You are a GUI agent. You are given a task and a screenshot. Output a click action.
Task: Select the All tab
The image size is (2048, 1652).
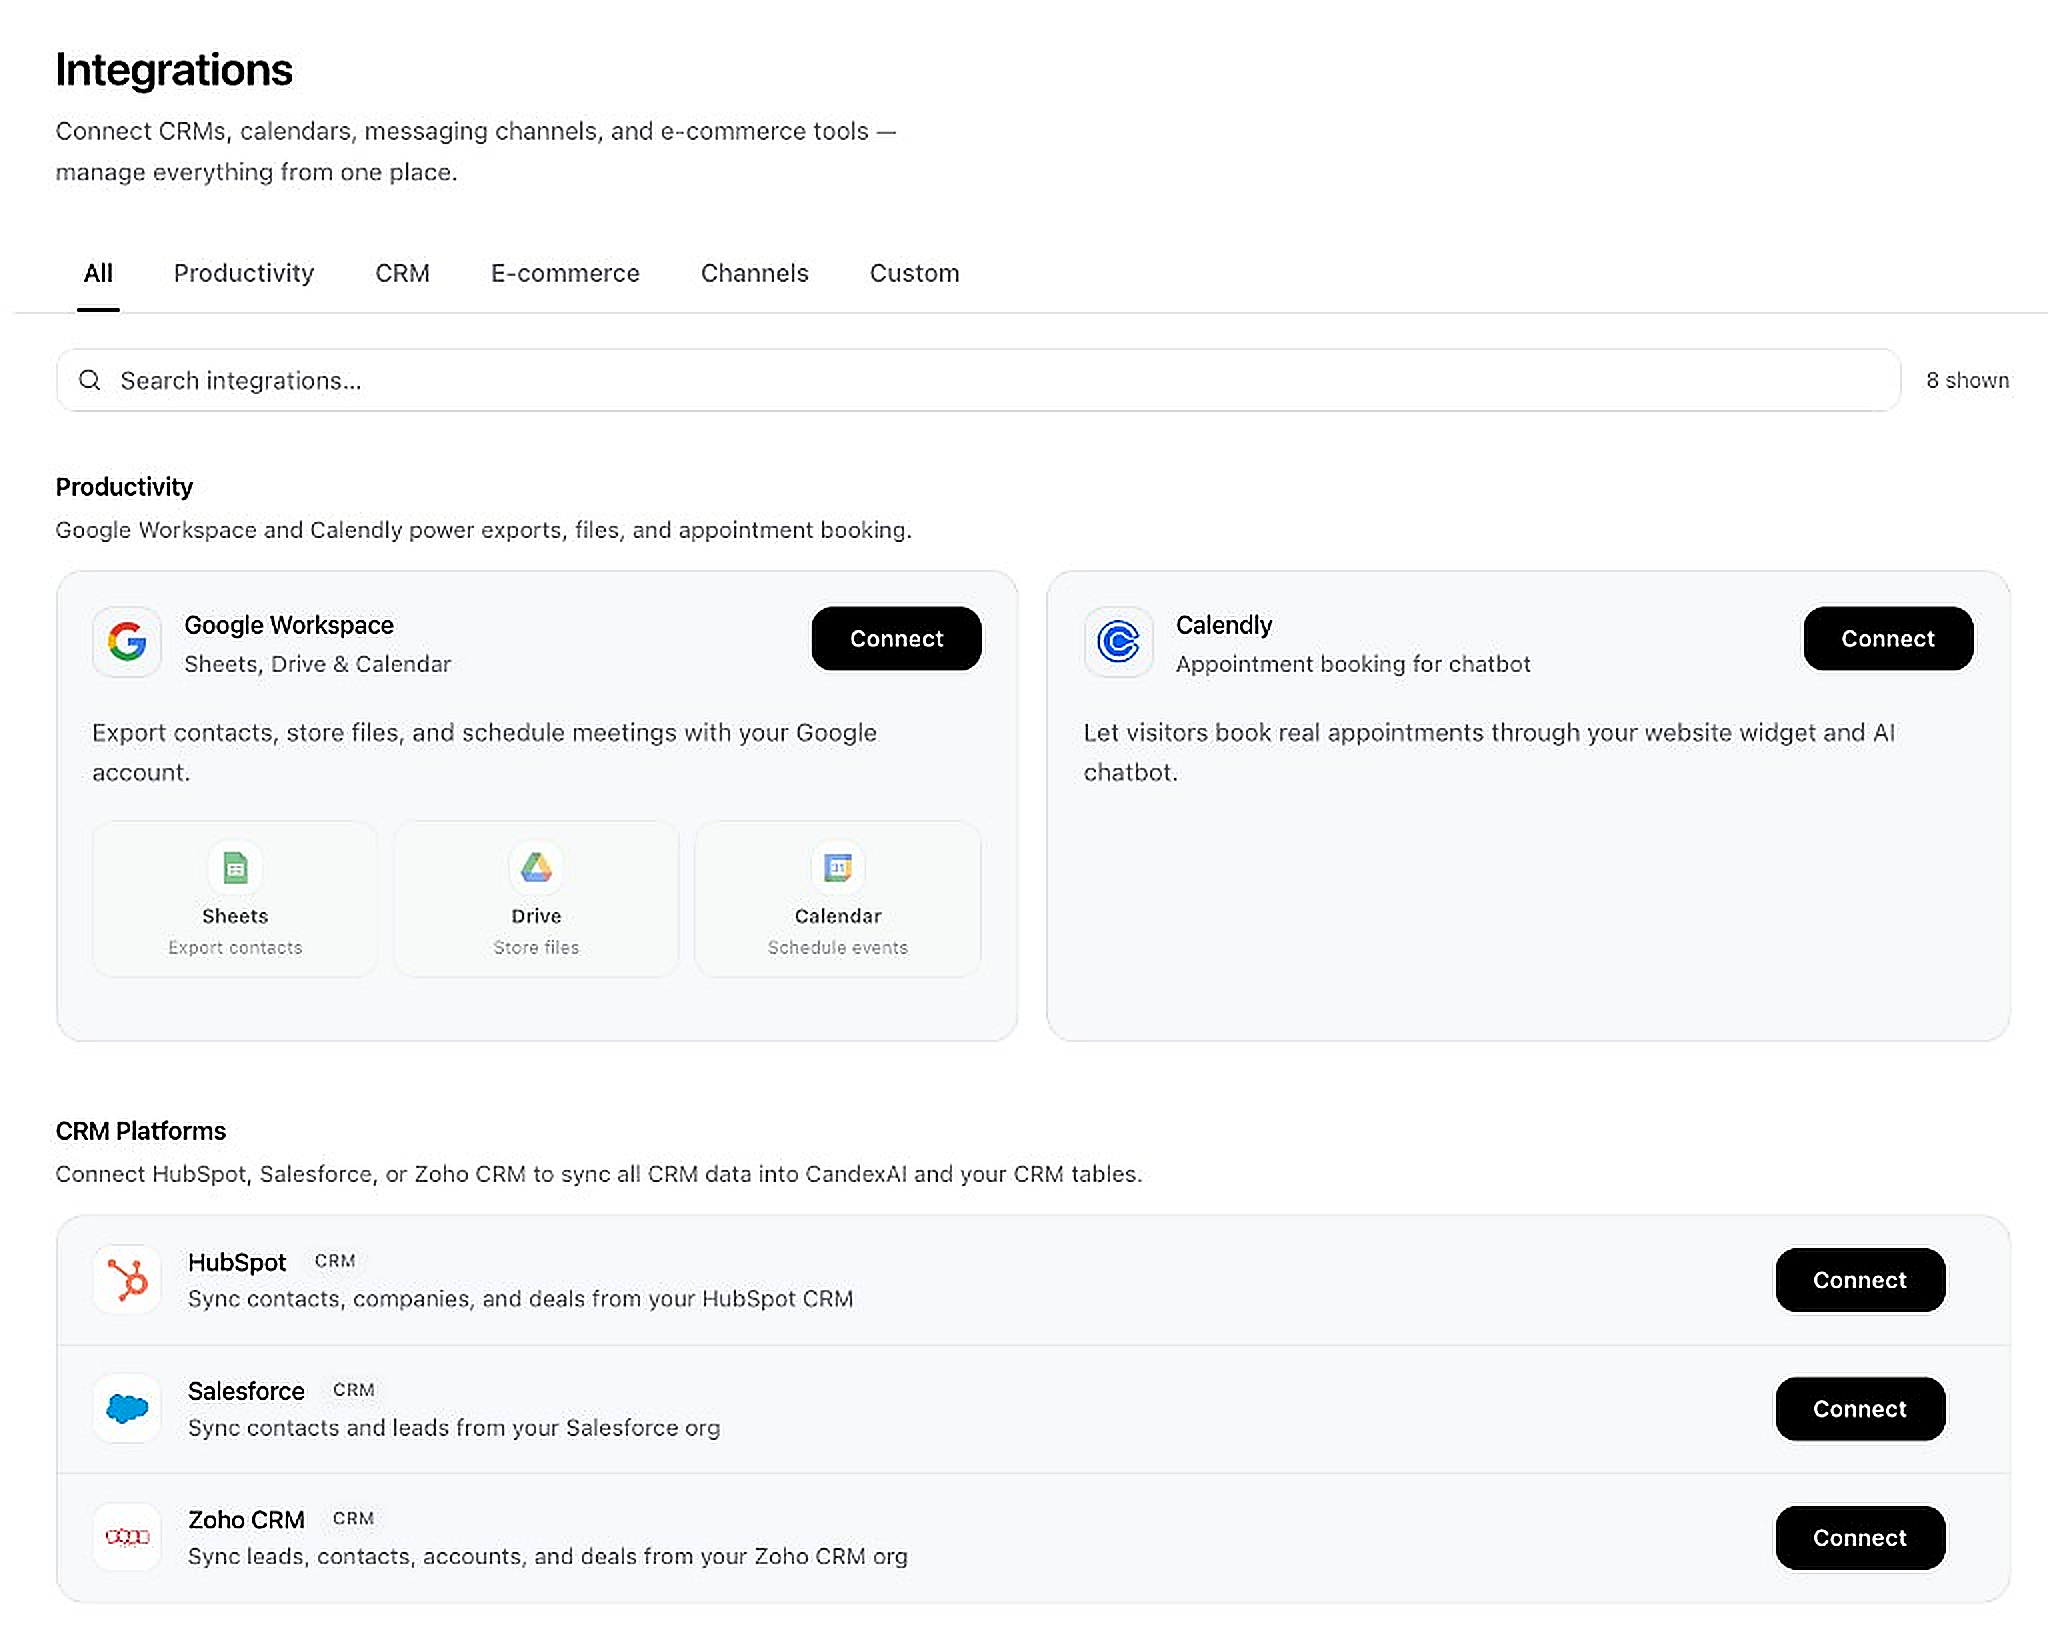pyautogui.click(x=98, y=273)
